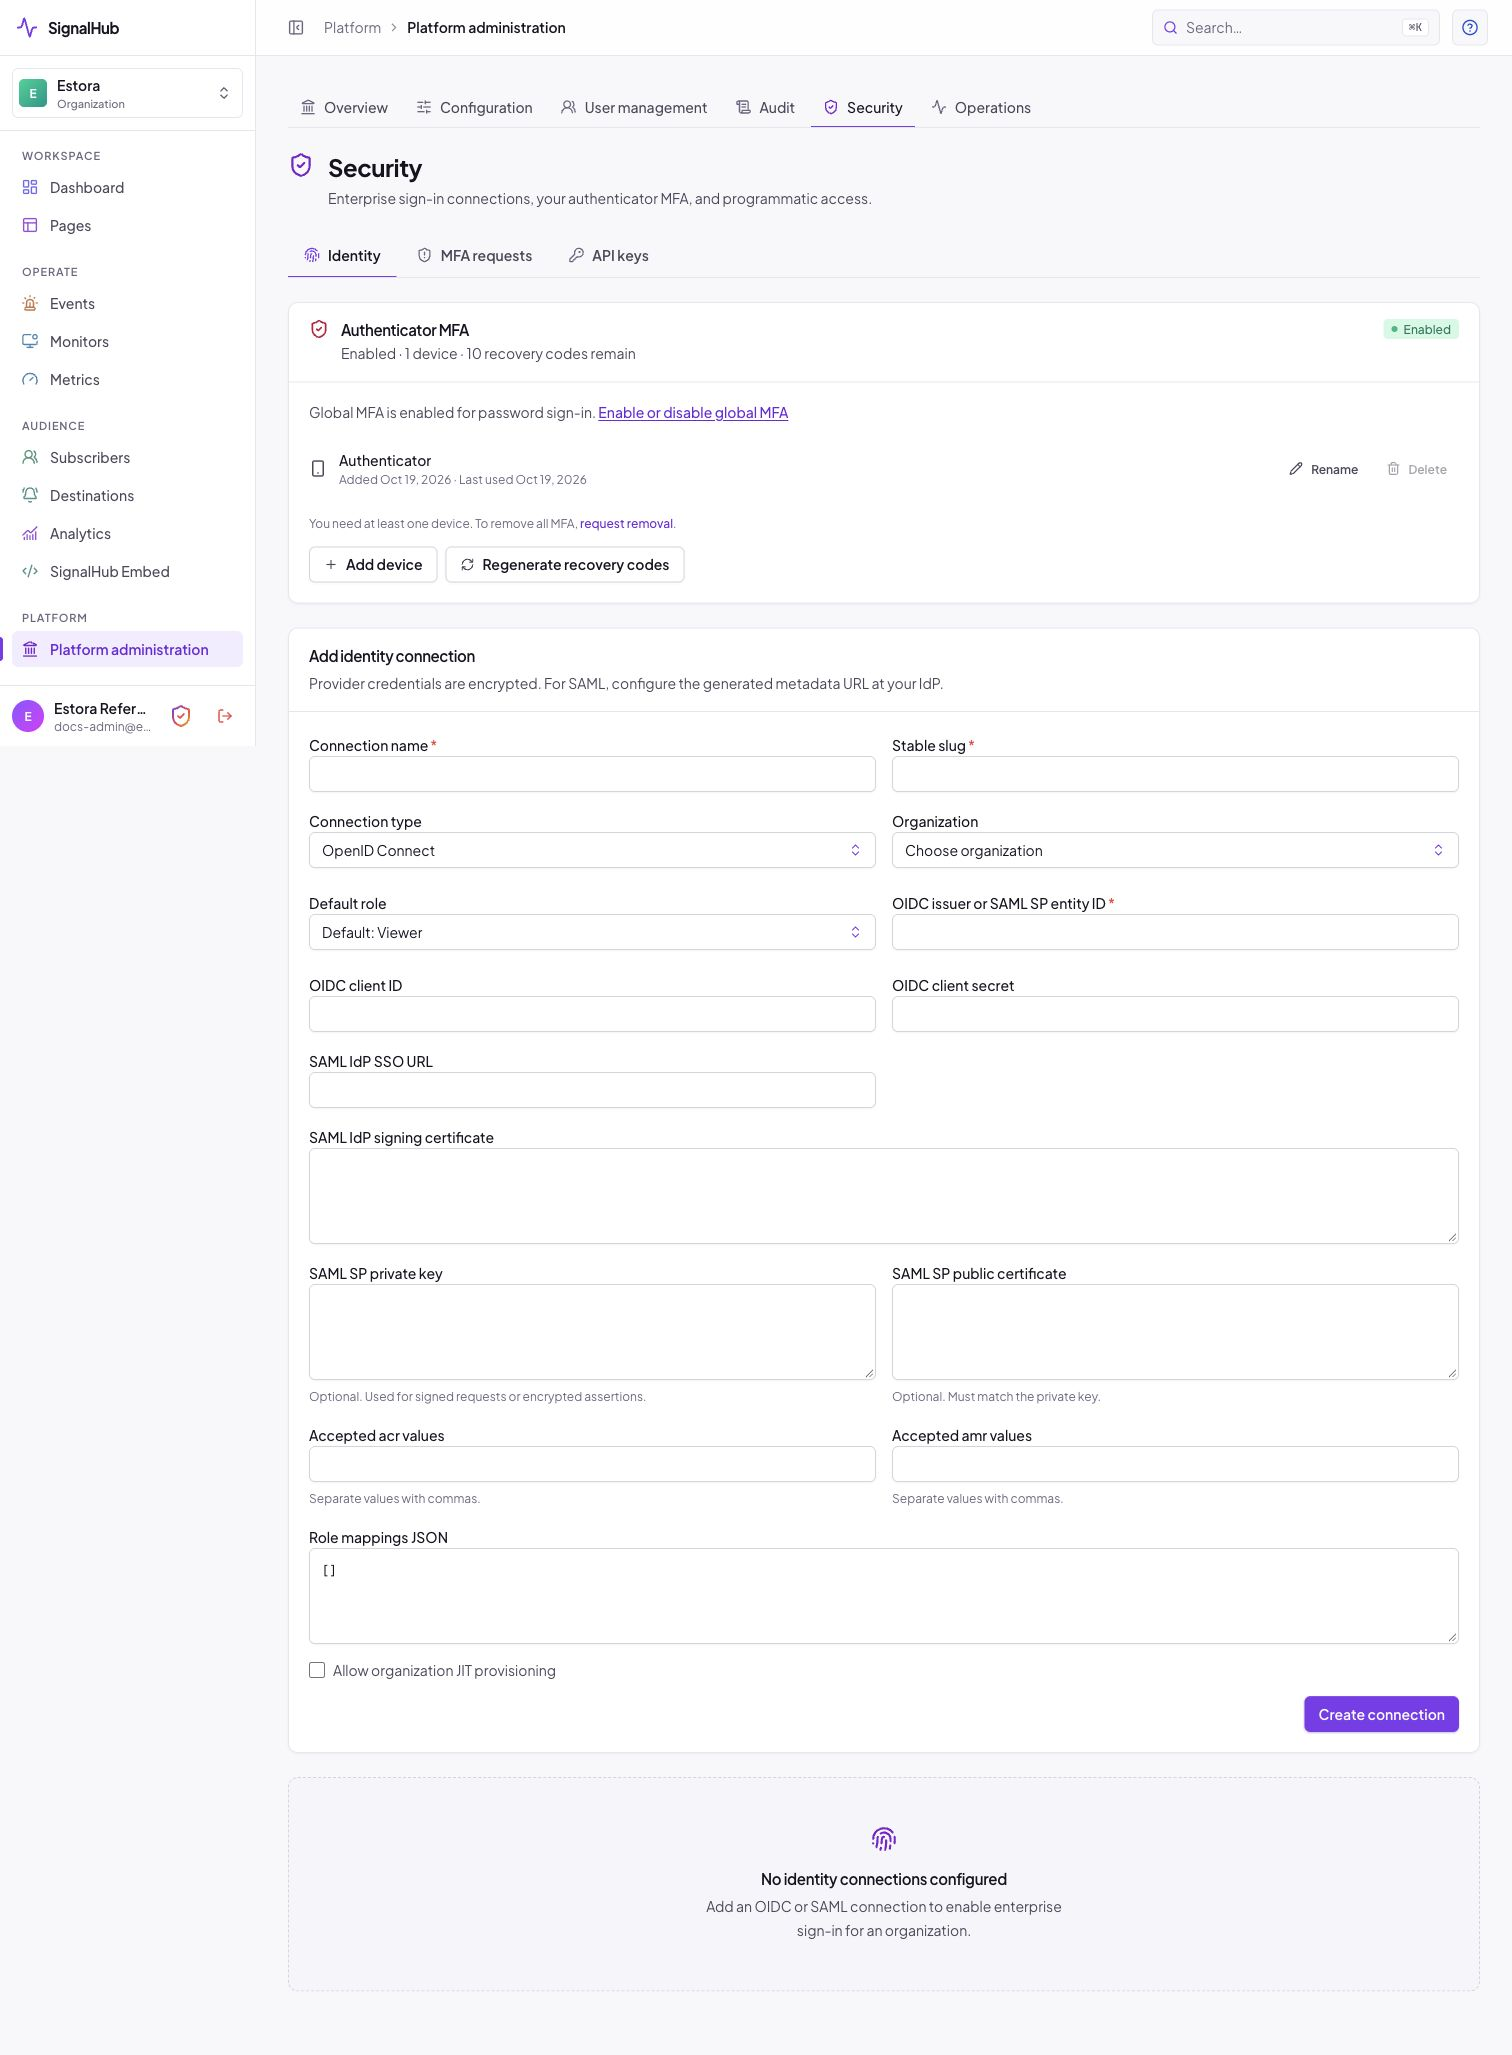Switch to the Configuration tab
1512x2055 pixels.
(474, 108)
